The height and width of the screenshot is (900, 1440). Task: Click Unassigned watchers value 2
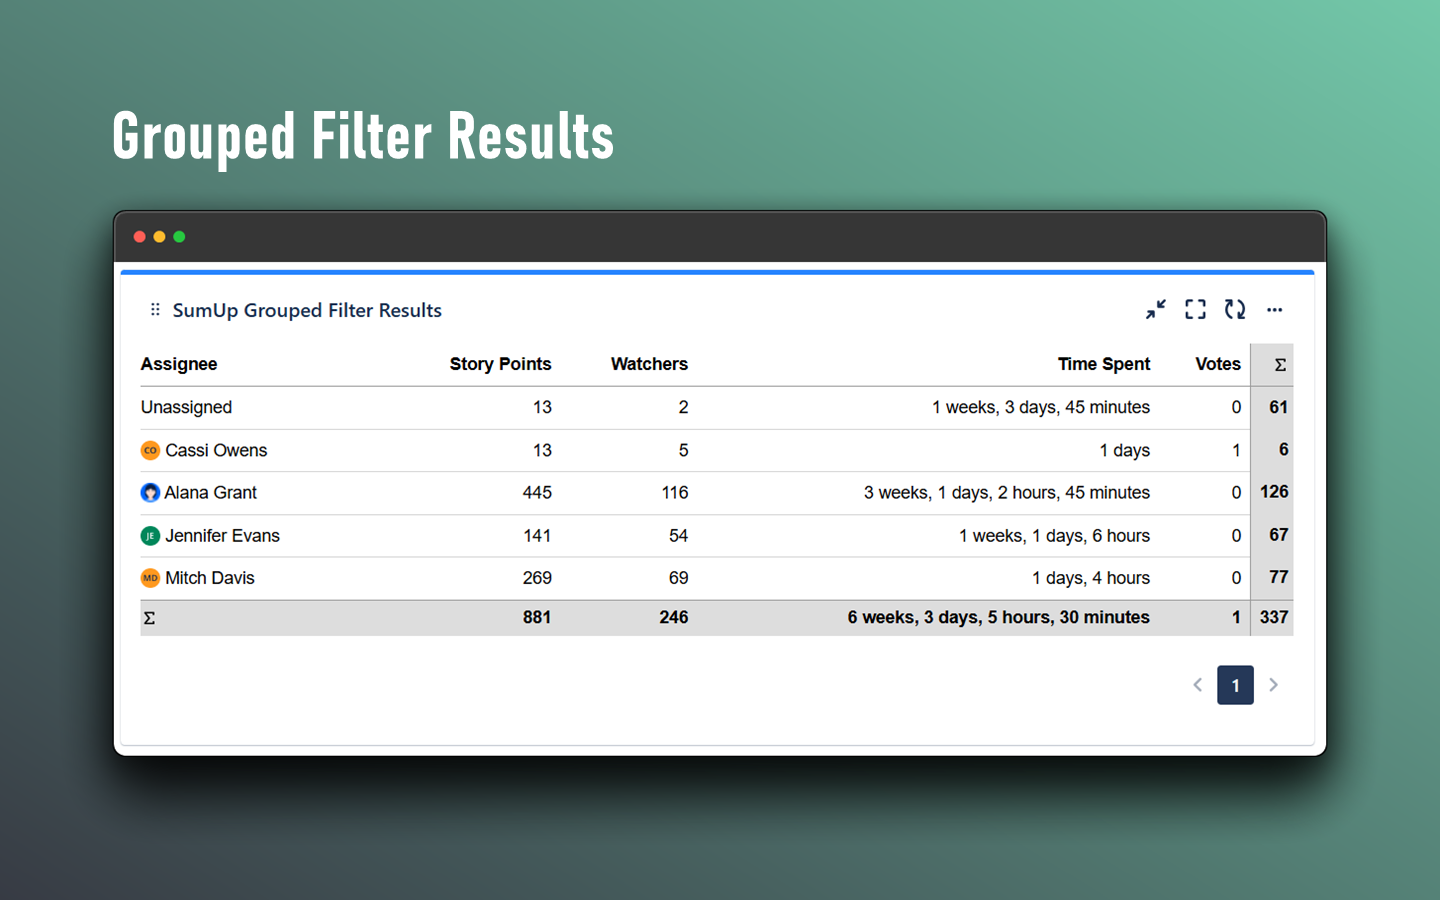[683, 407]
